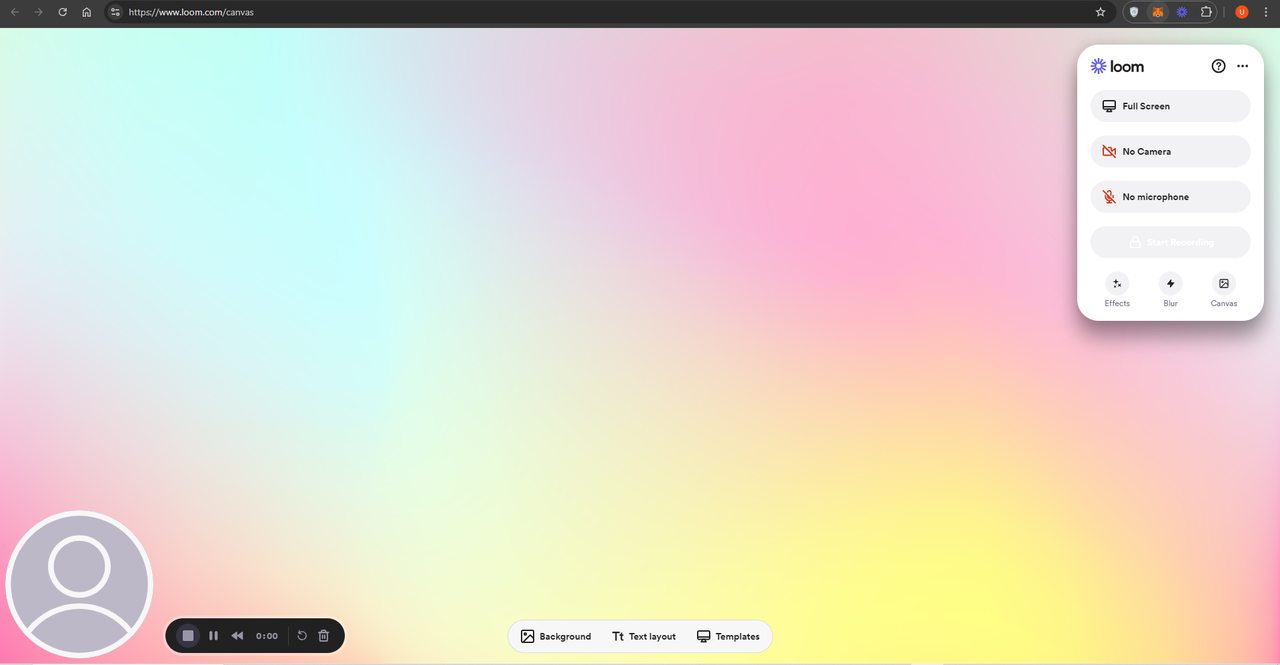Image resolution: width=1280 pixels, height=665 pixels.
Task: Select Text layout in the canvas toolbar
Action: [x=644, y=636]
